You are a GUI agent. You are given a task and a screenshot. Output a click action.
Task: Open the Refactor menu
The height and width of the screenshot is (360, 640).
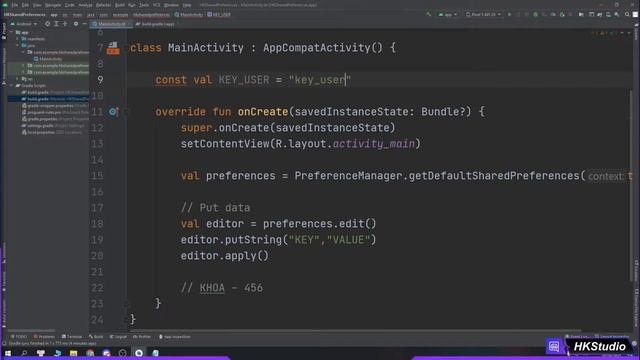pyautogui.click(x=104, y=5)
